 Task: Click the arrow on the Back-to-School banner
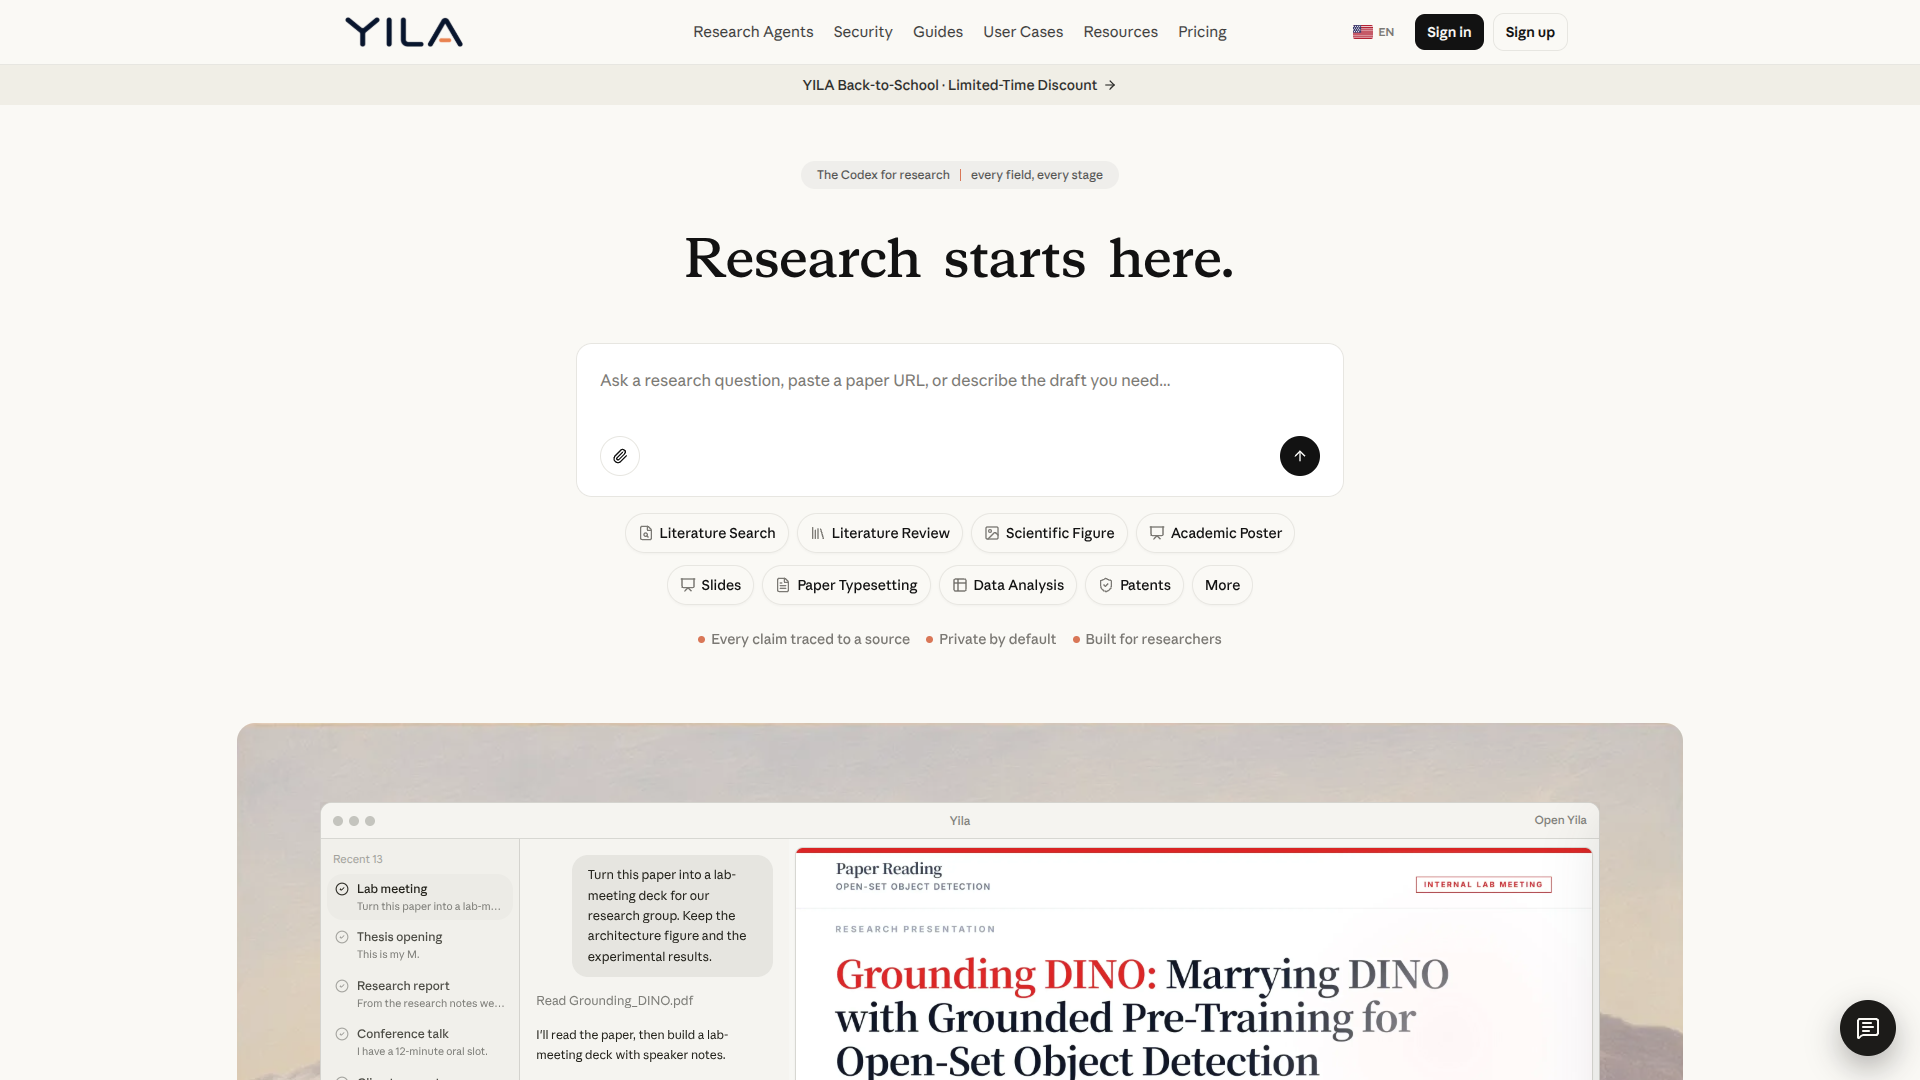tap(1110, 85)
